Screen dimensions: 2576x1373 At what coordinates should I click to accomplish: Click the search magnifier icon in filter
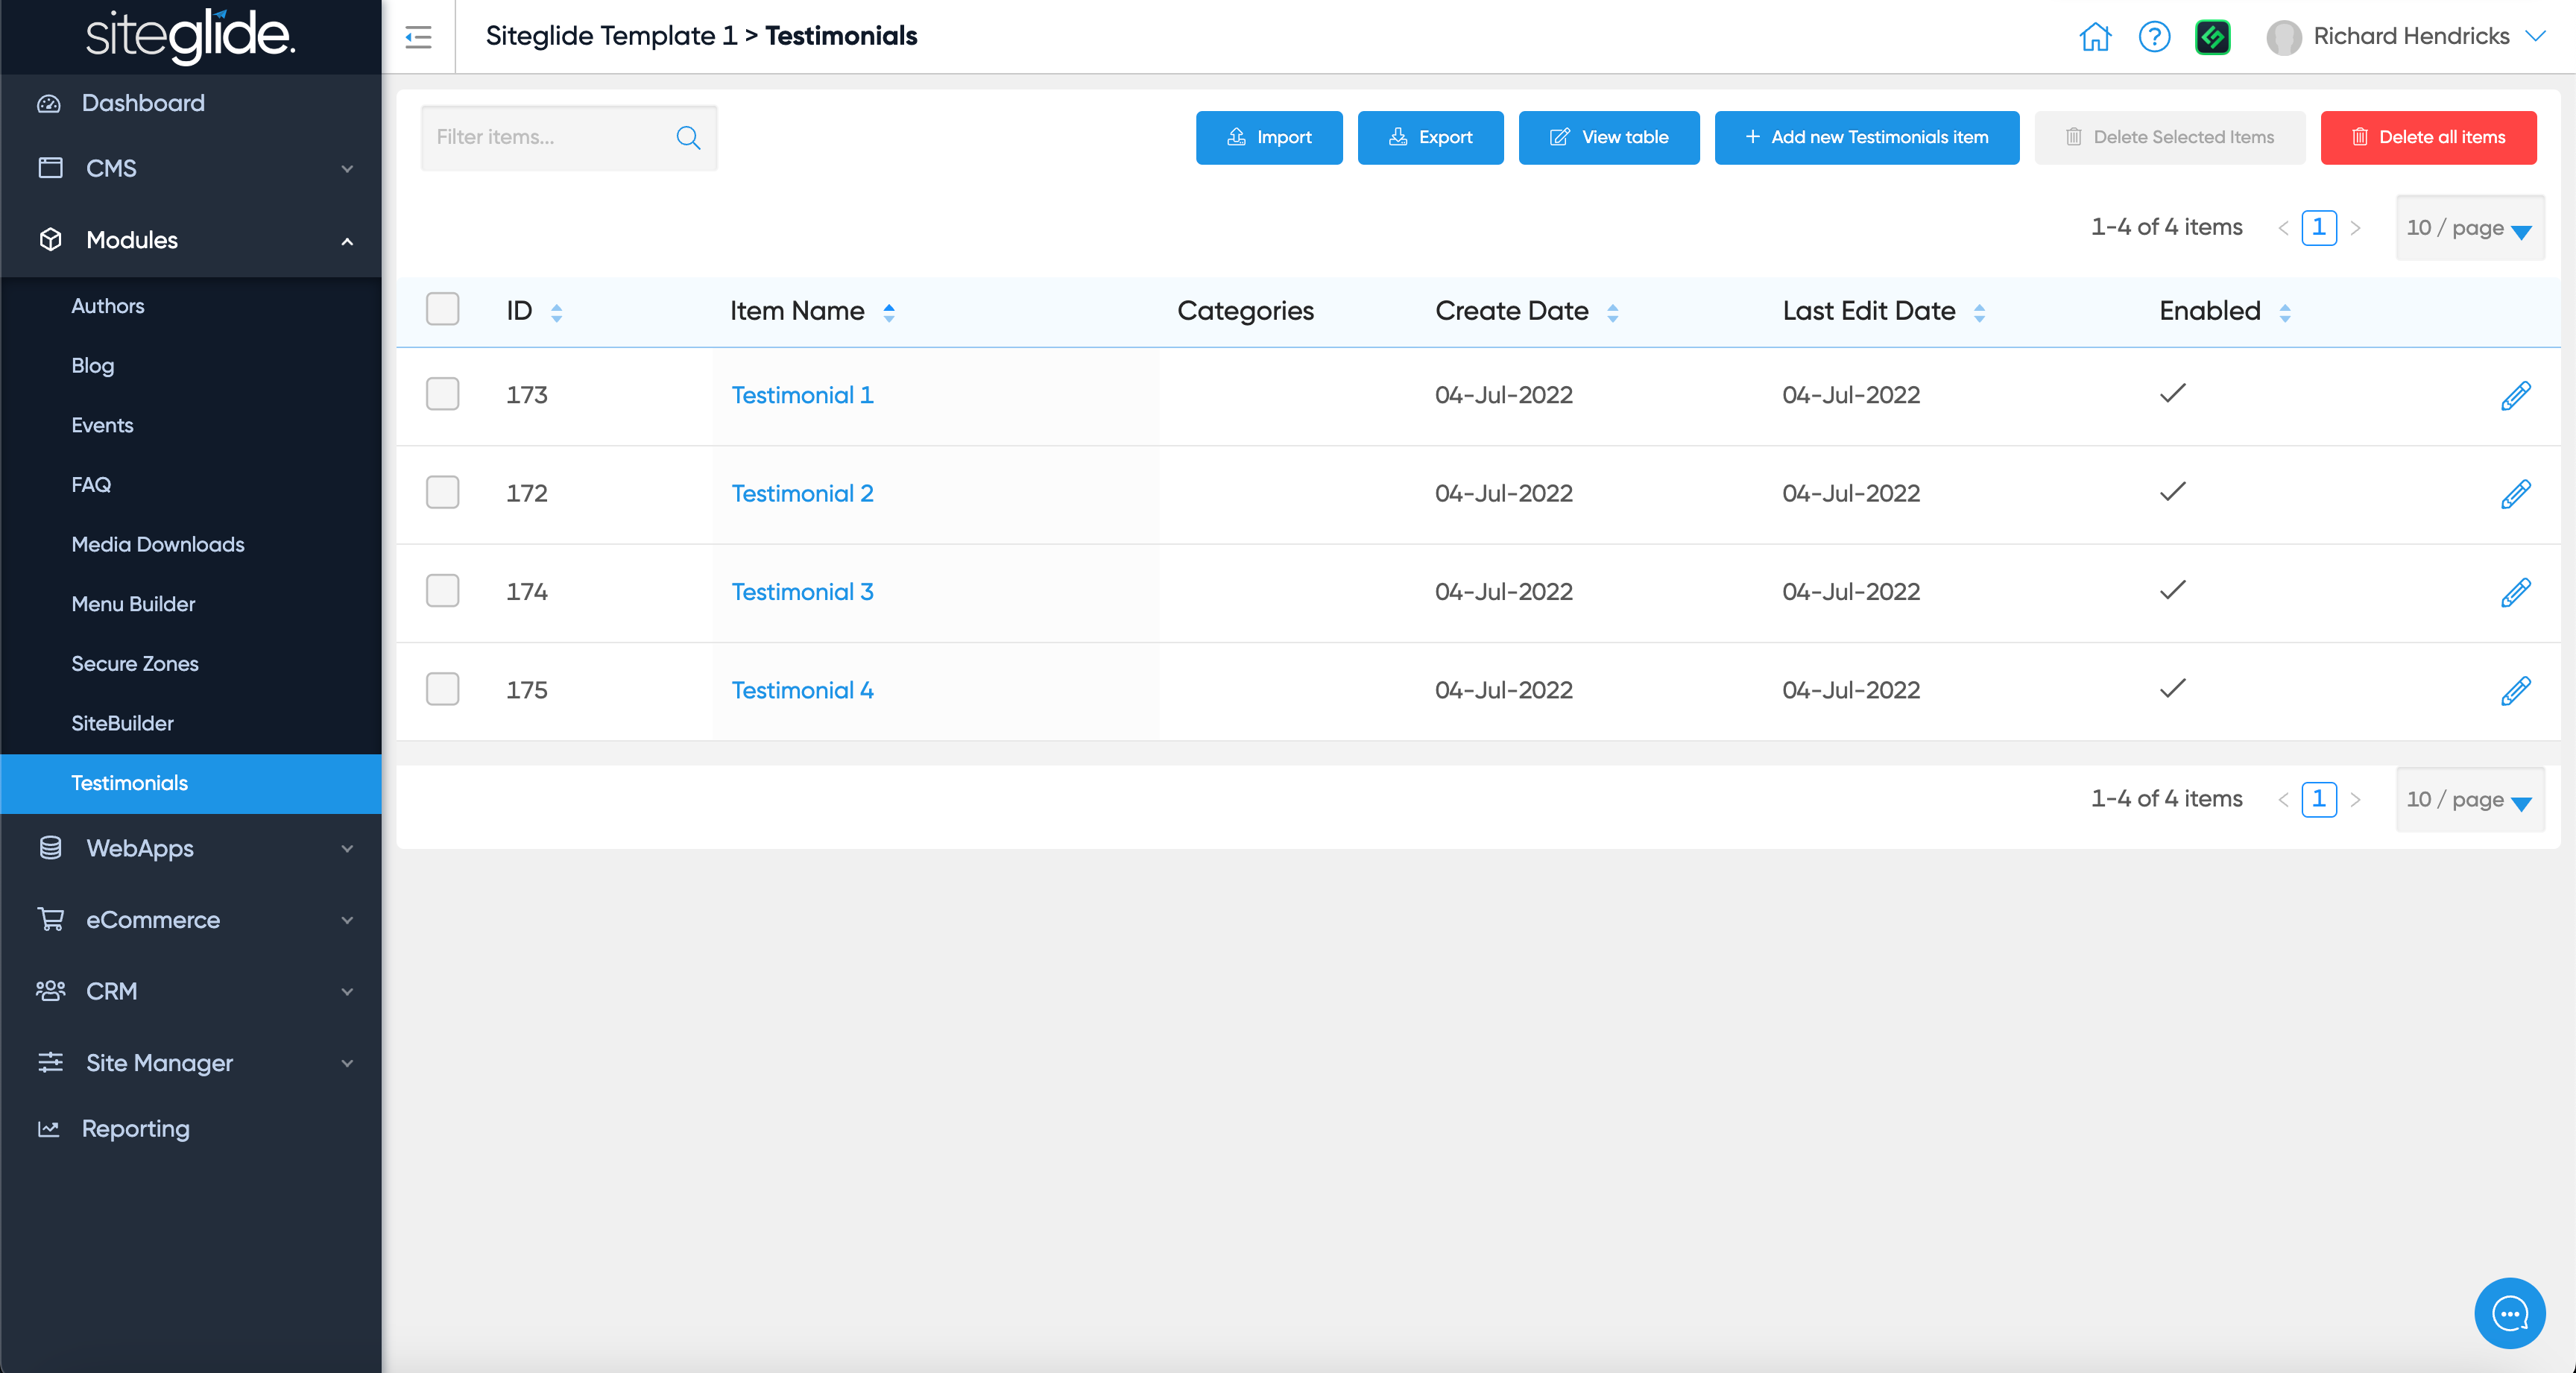(x=688, y=138)
